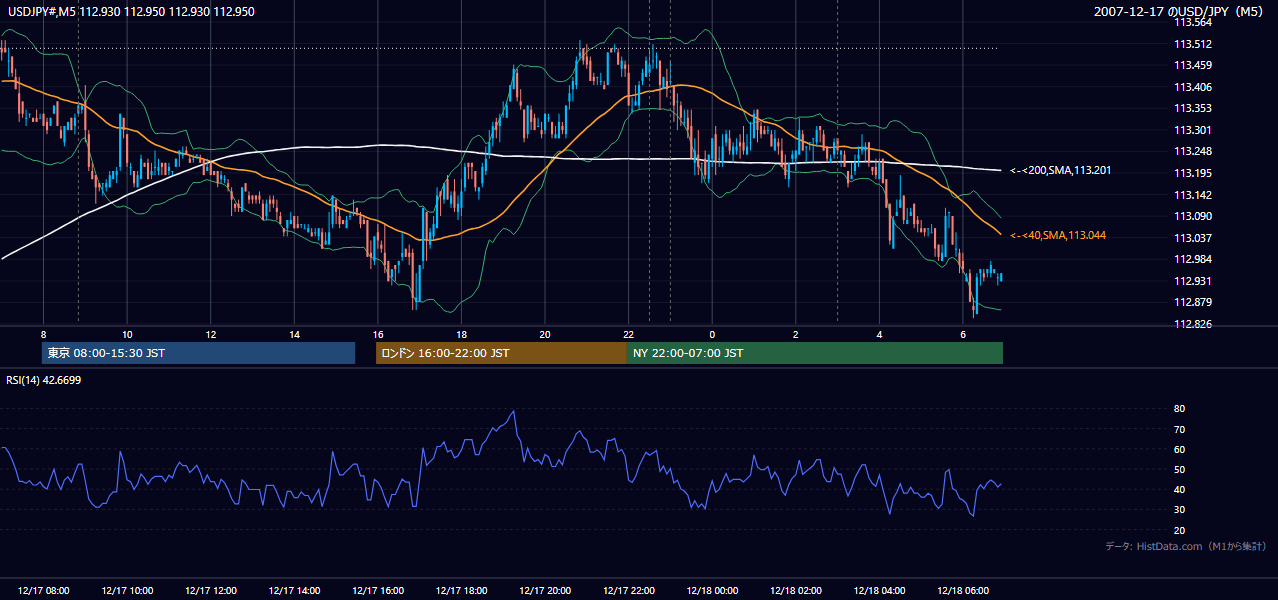1278x600 pixels.
Task: Click hour label 14 under price chart
Action: click(x=294, y=334)
